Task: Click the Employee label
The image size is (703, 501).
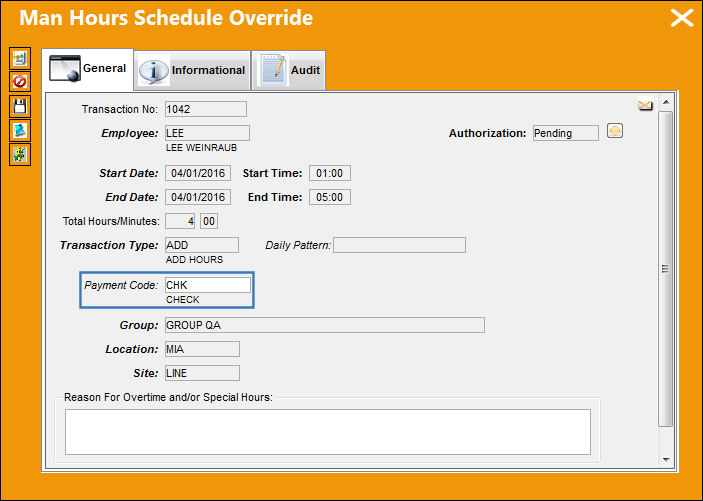Action: click(130, 133)
